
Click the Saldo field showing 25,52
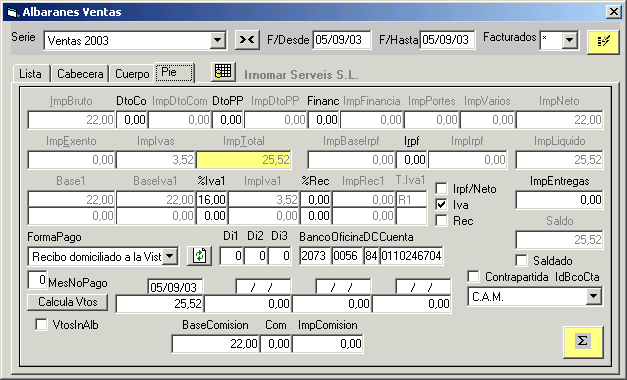[559, 240]
